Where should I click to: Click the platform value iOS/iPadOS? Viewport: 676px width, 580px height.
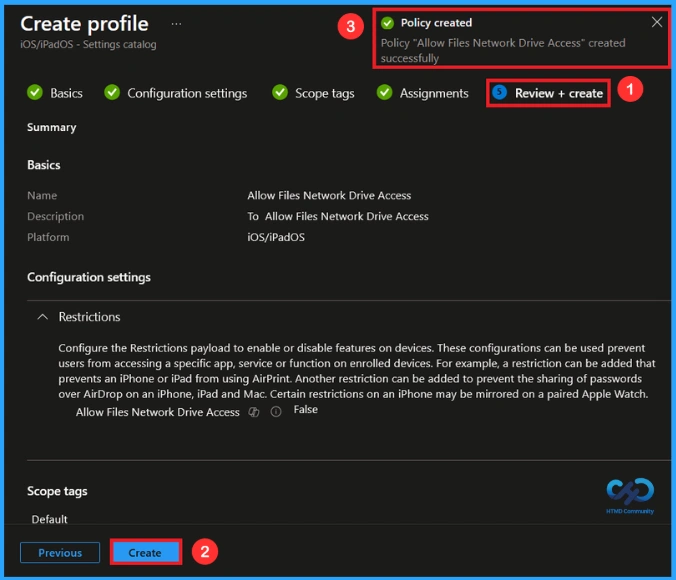click(x=276, y=237)
